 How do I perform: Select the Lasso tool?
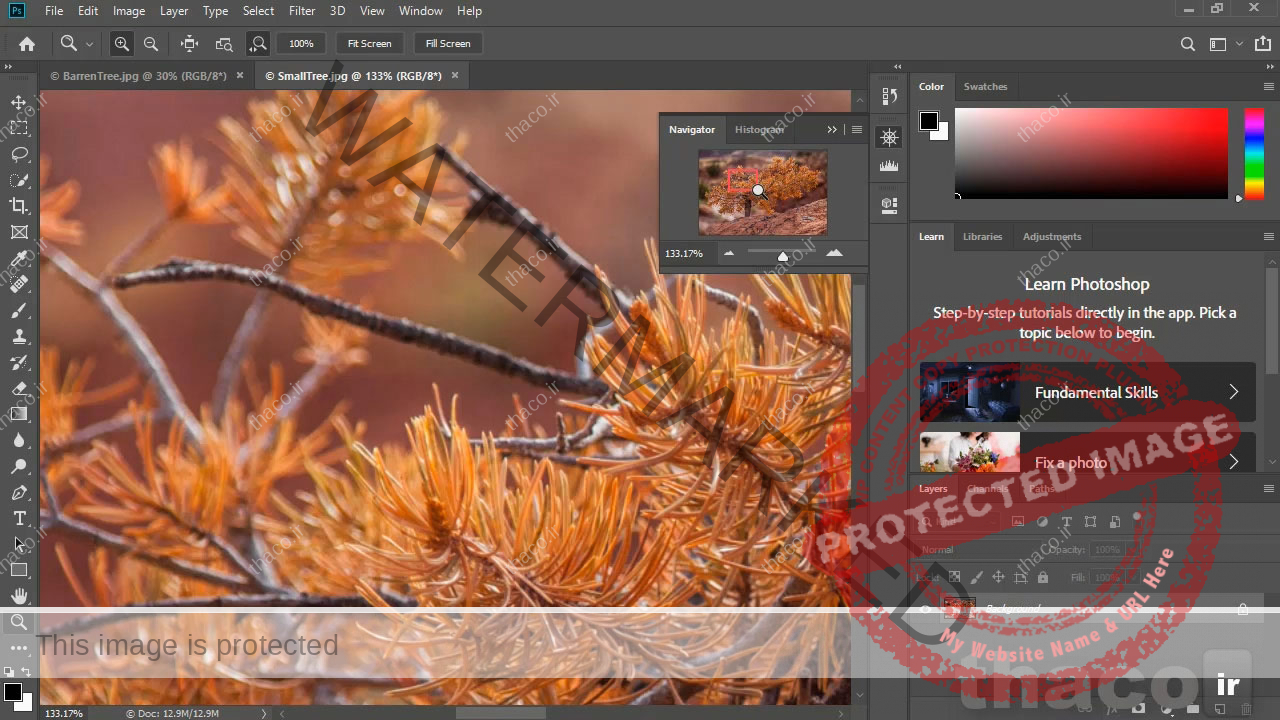pos(19,154)
